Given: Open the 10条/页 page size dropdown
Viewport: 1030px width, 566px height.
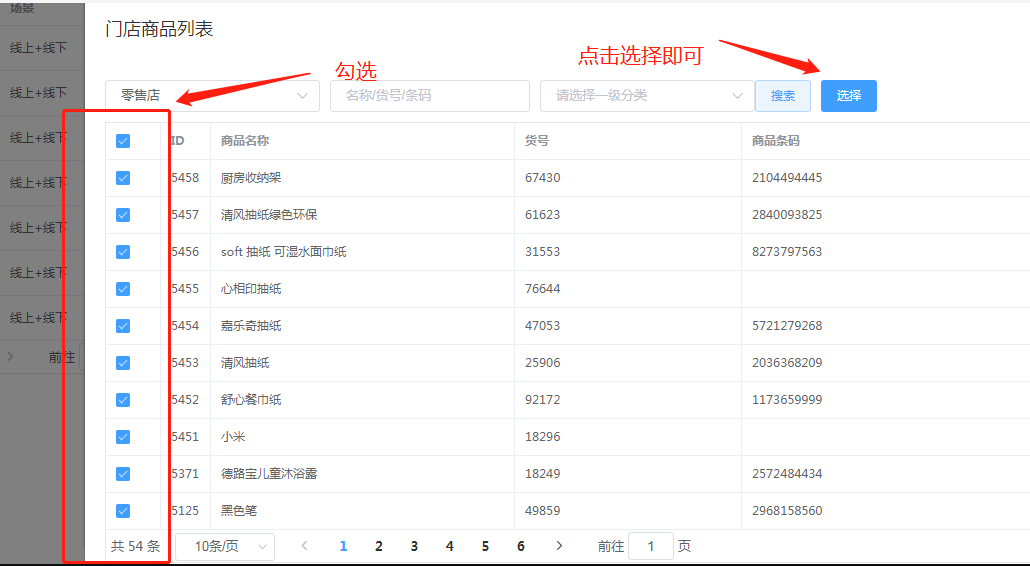Looking at the screenshot, I should click(225, 546).
